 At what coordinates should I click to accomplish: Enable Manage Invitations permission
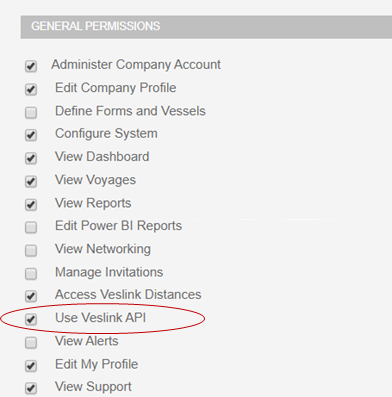(x=31, y=274)
